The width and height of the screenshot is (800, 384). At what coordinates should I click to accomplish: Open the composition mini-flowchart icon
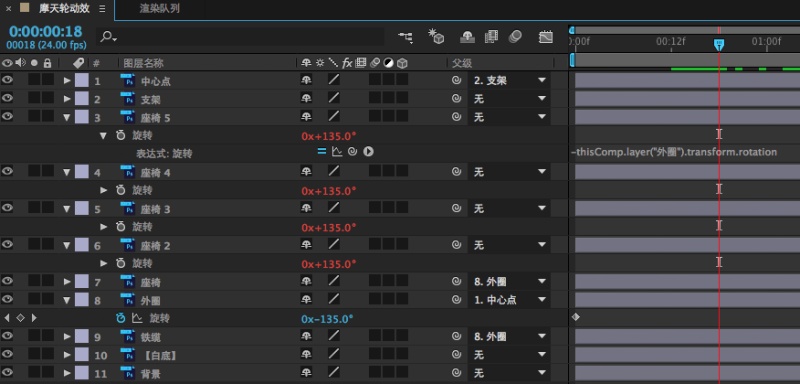point(406,37)
